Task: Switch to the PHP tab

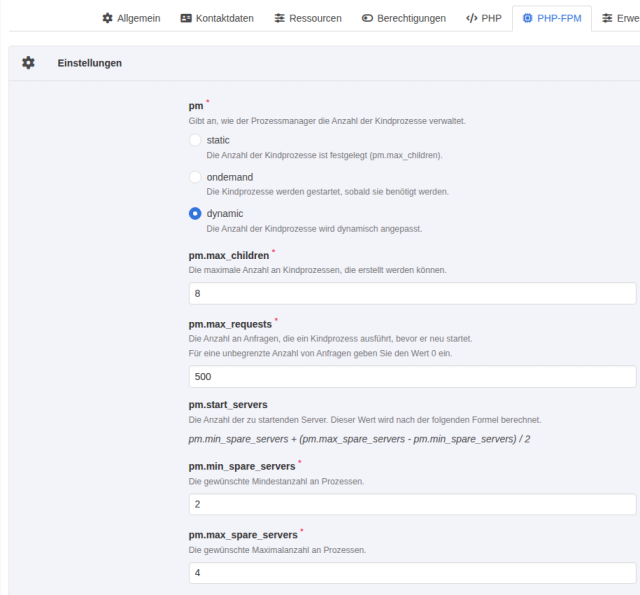Action: 484,18
